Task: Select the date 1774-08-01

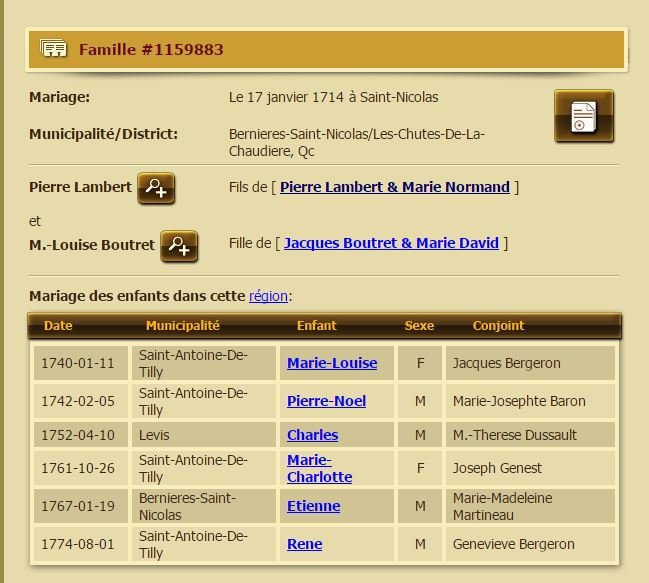Action: (x=77, y=544)
